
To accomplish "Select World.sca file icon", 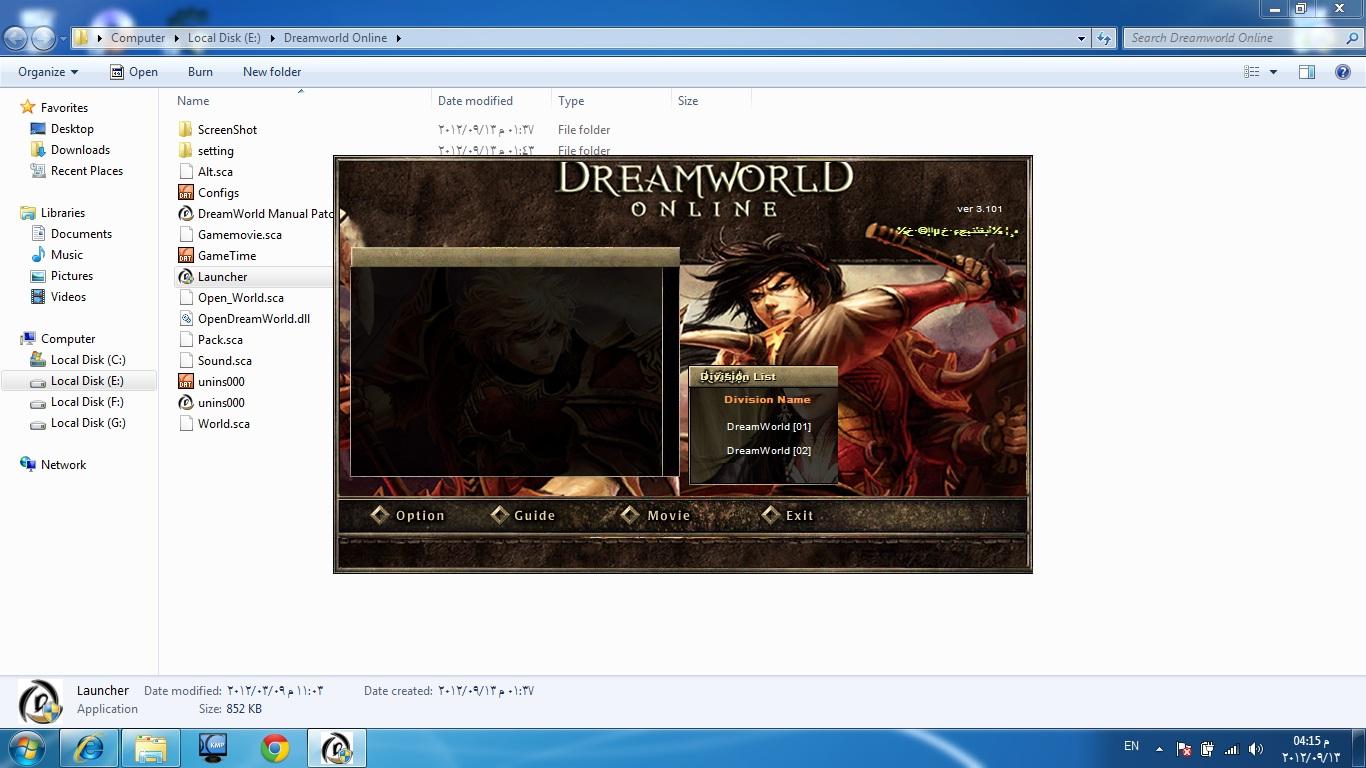I will 186,424.
